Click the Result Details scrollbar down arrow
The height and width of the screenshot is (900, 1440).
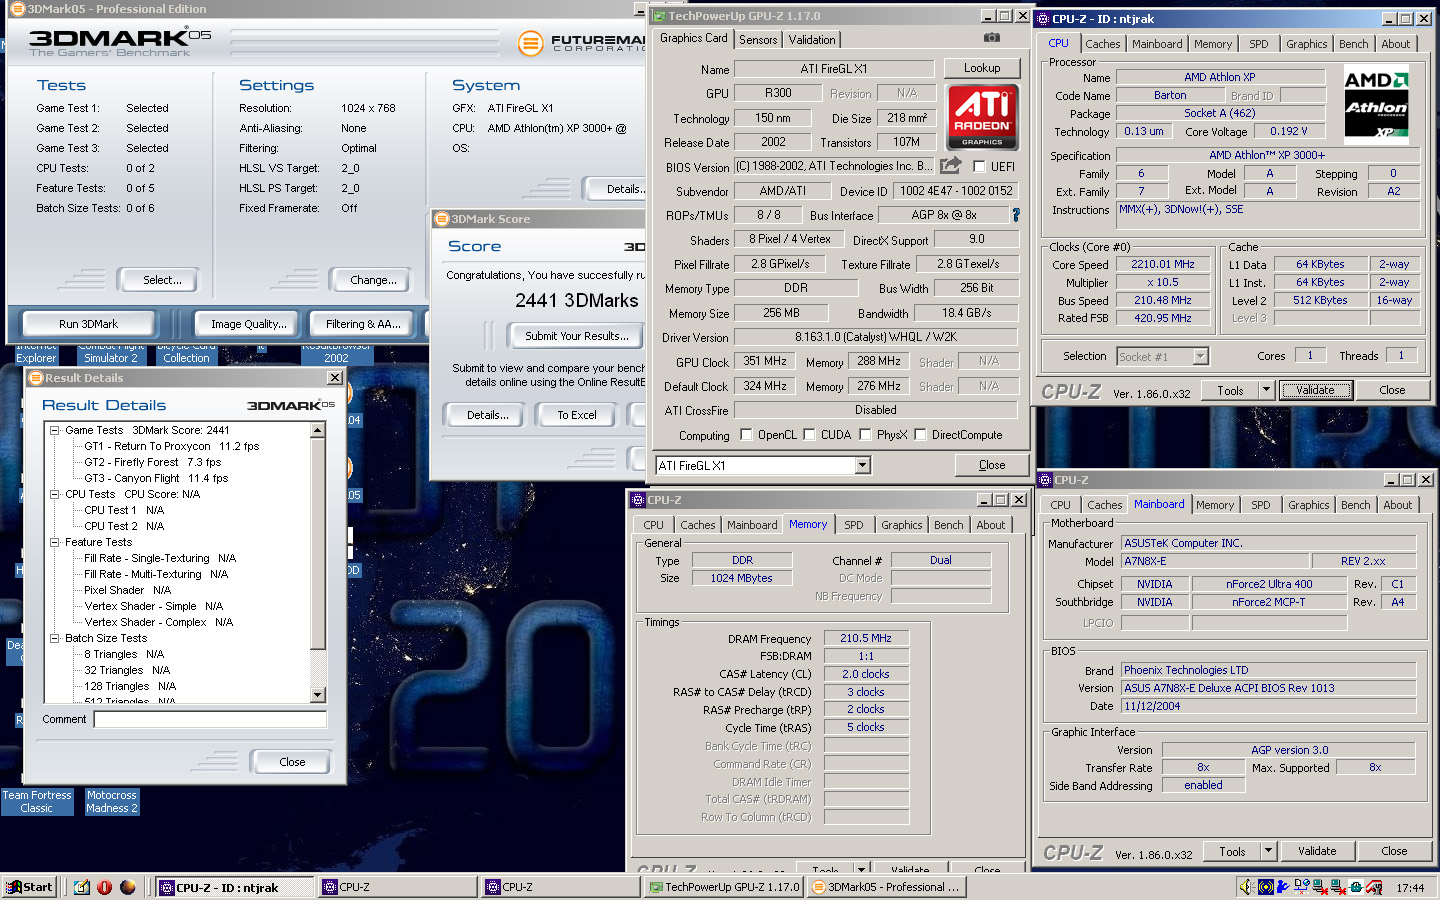318,695
